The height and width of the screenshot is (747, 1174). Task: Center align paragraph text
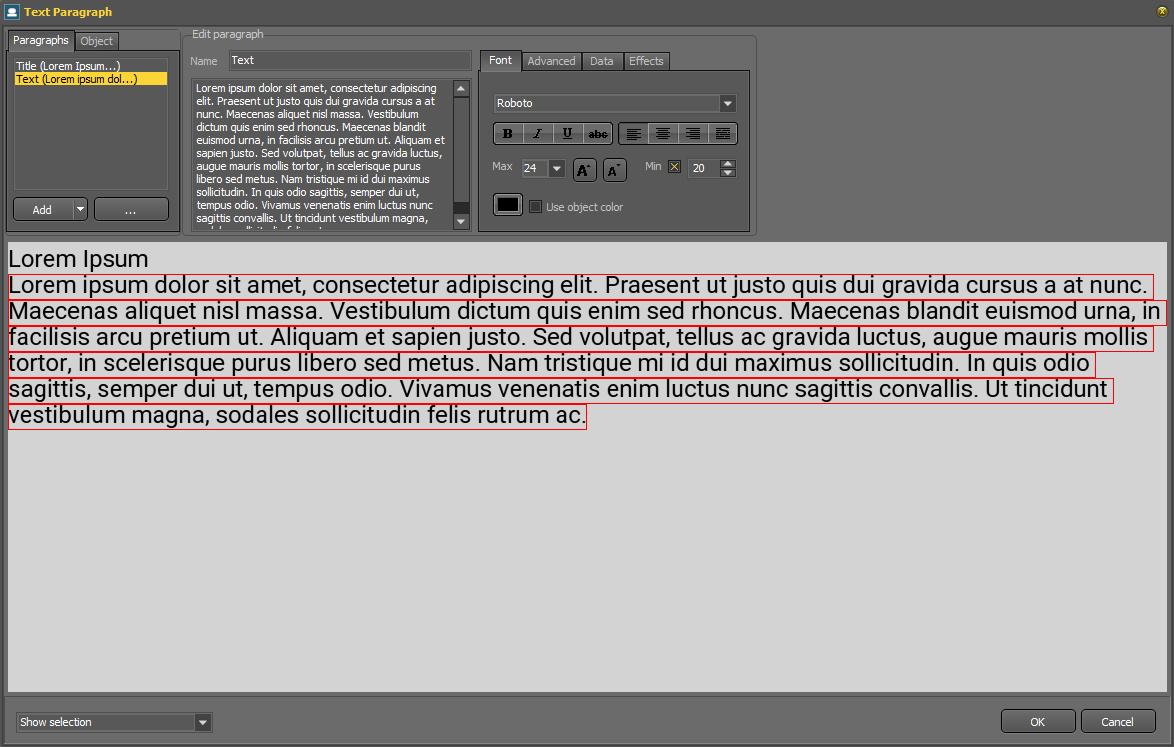click(x=663, y=134)
